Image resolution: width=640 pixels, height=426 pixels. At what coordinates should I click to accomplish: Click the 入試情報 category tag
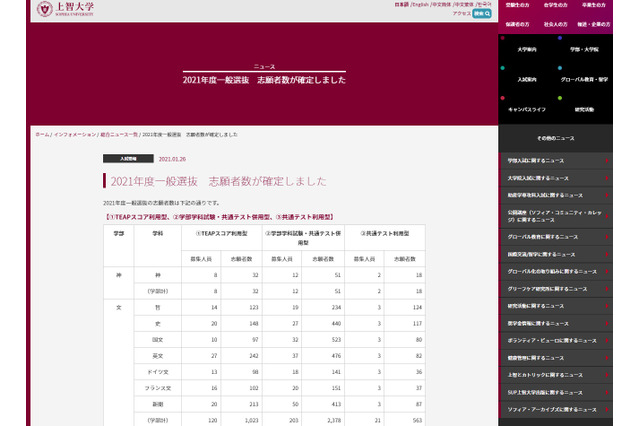tap(128, 159)
